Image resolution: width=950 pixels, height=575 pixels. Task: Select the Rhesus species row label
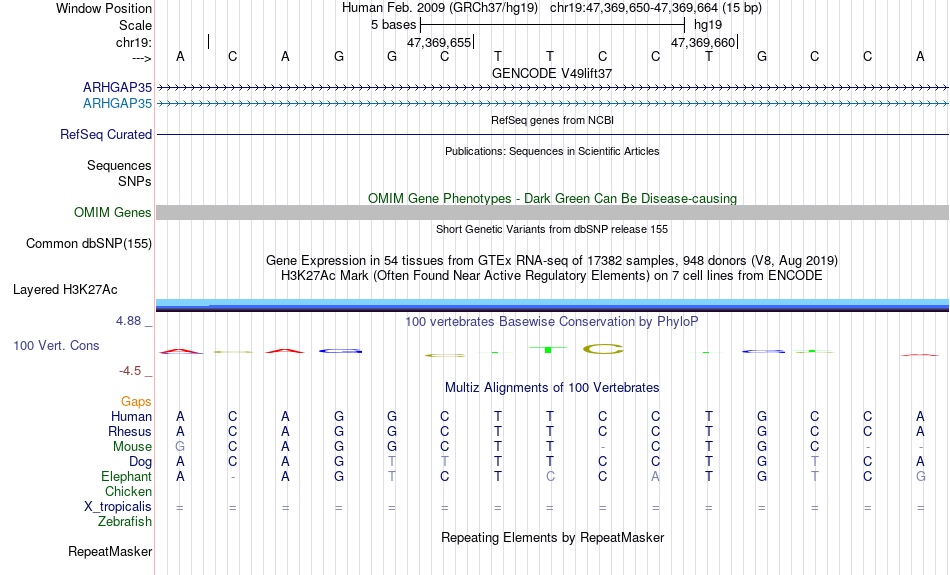point(130,431)
